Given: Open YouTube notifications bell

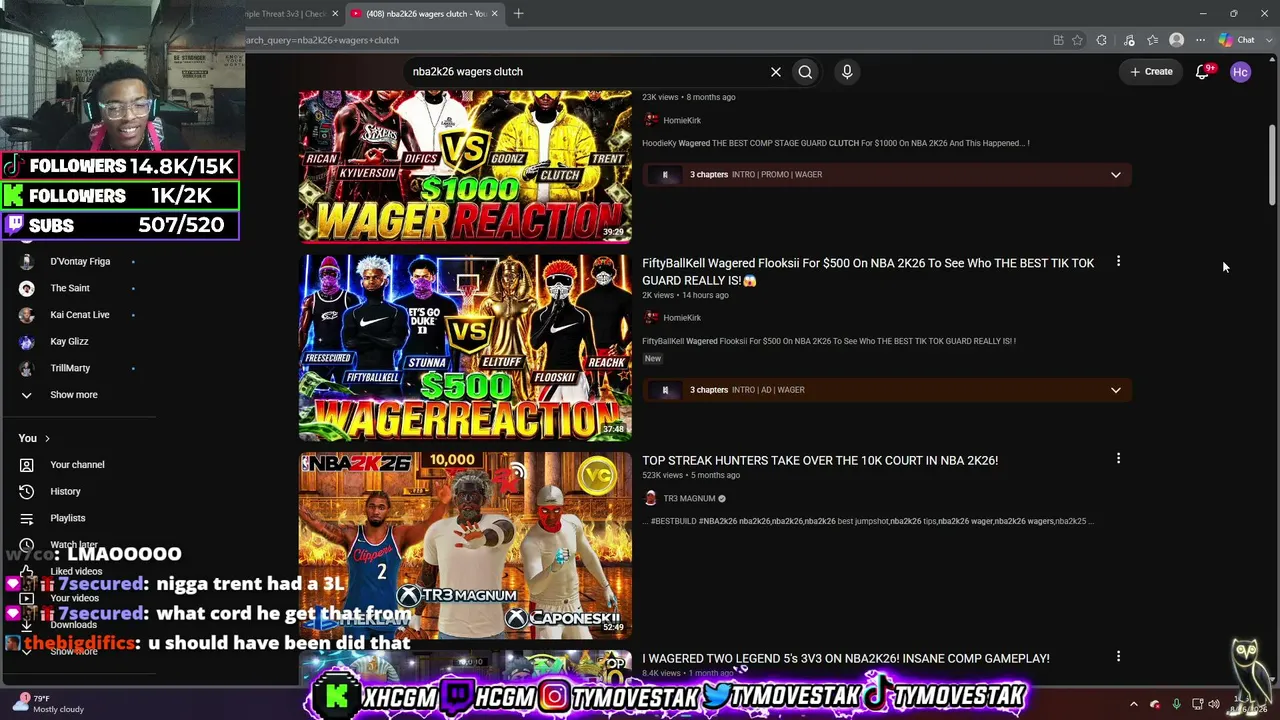Looking at the screenshot, I should [1203, 72].
